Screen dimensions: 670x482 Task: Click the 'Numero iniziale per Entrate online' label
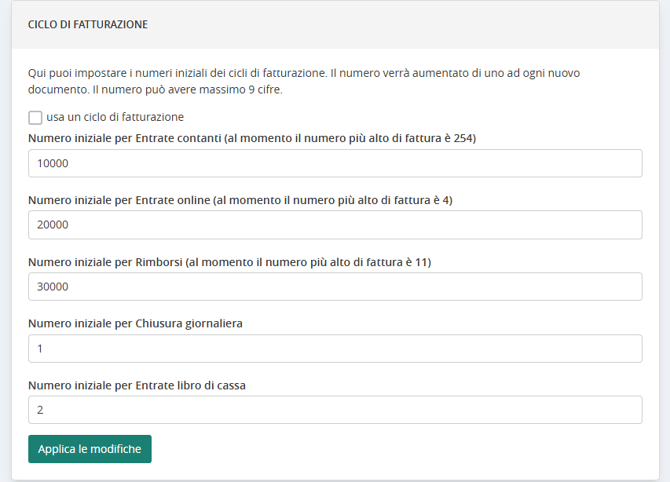click(119, 200)
